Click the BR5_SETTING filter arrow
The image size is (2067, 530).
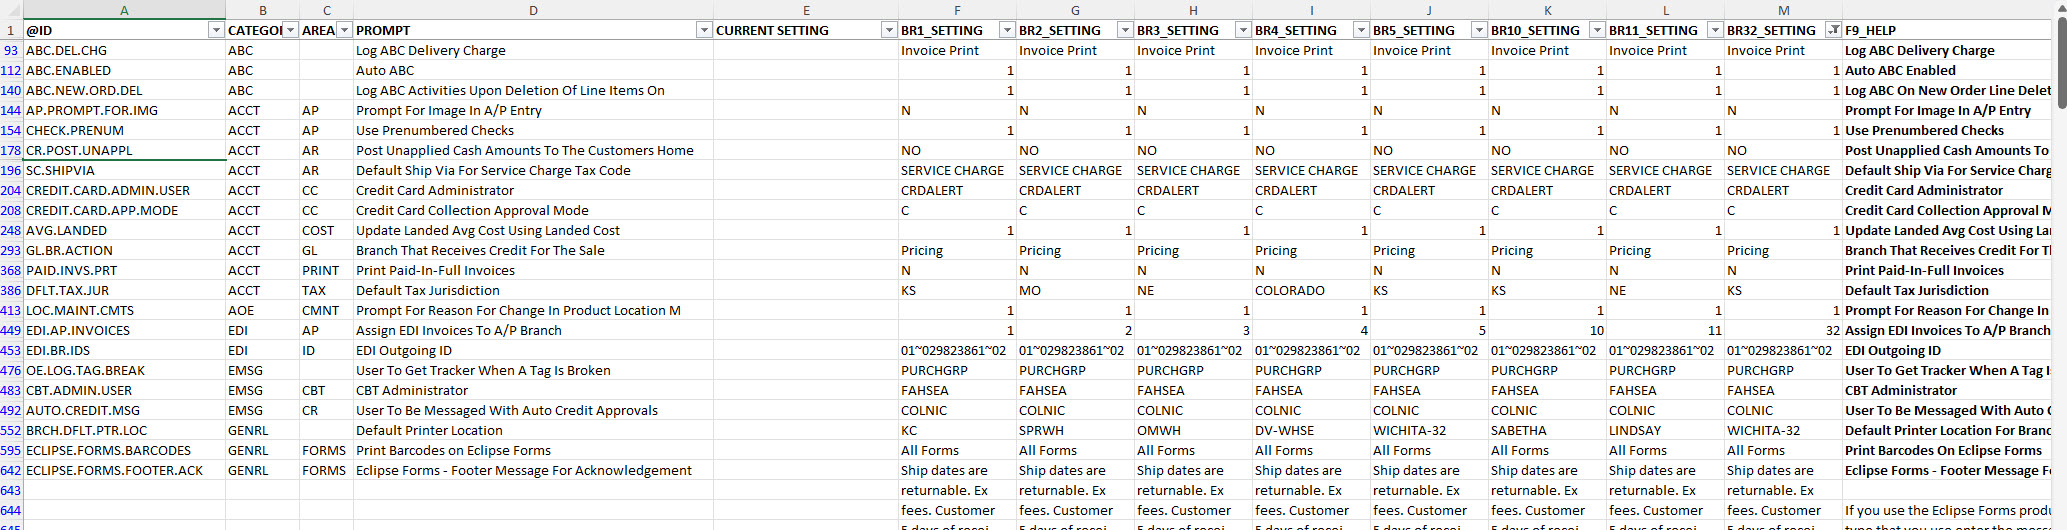(x=1479, y=31)
